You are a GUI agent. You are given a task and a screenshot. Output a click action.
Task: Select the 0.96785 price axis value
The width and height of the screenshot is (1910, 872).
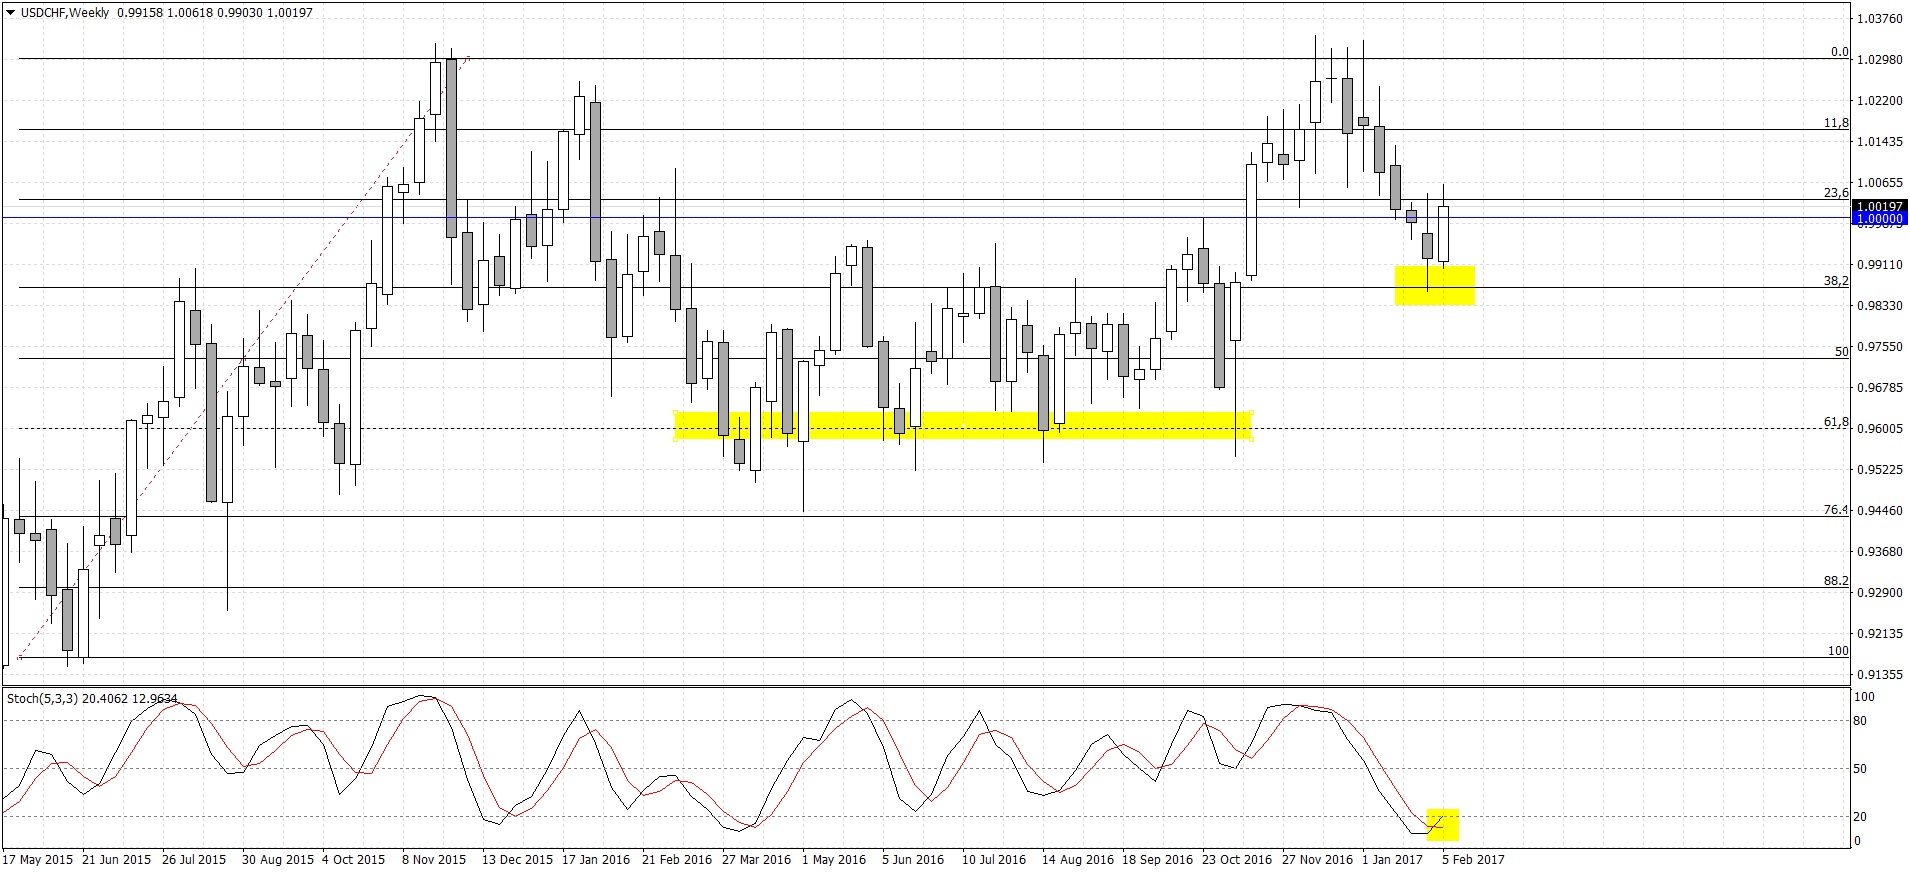pyautogui.click(x=1880, y=387)
